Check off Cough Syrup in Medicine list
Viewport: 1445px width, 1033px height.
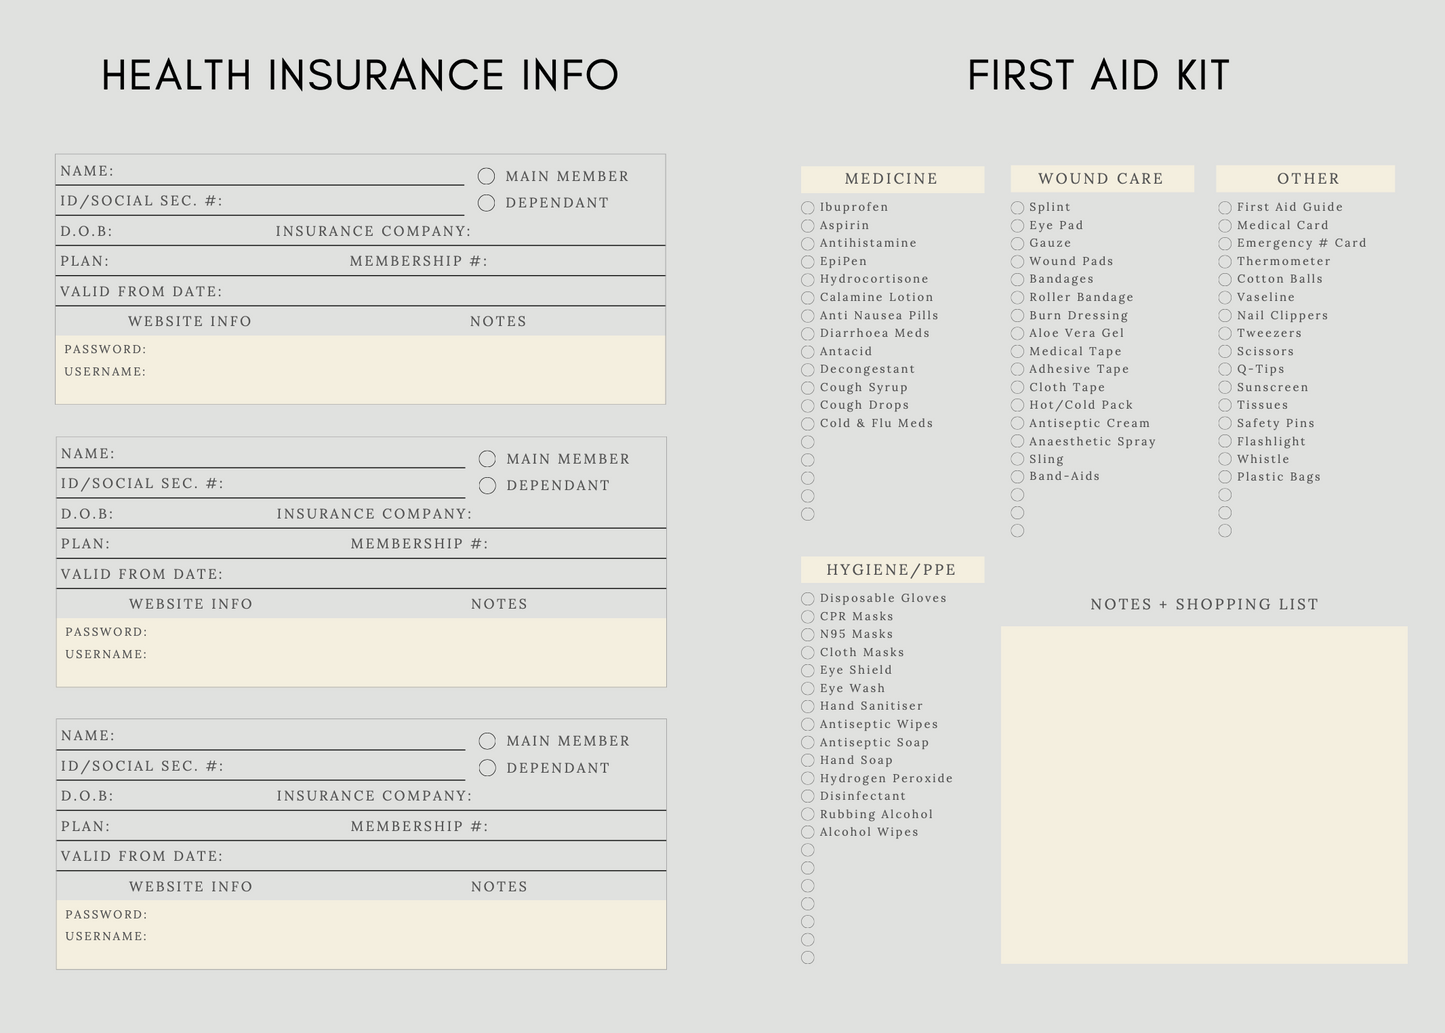[x=808, y=388]
